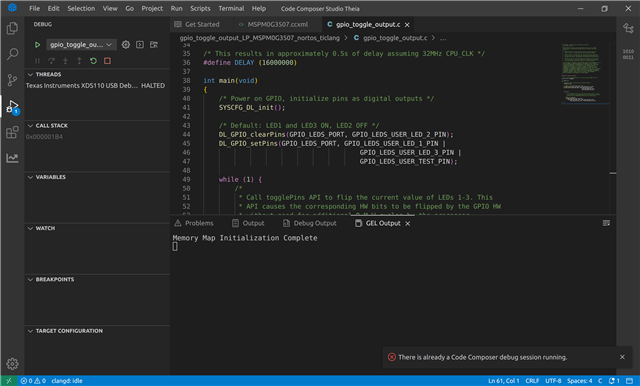Viewport: 640px width, 386px height.
Task: Open the Source Control view
Action: coord(12,80)
